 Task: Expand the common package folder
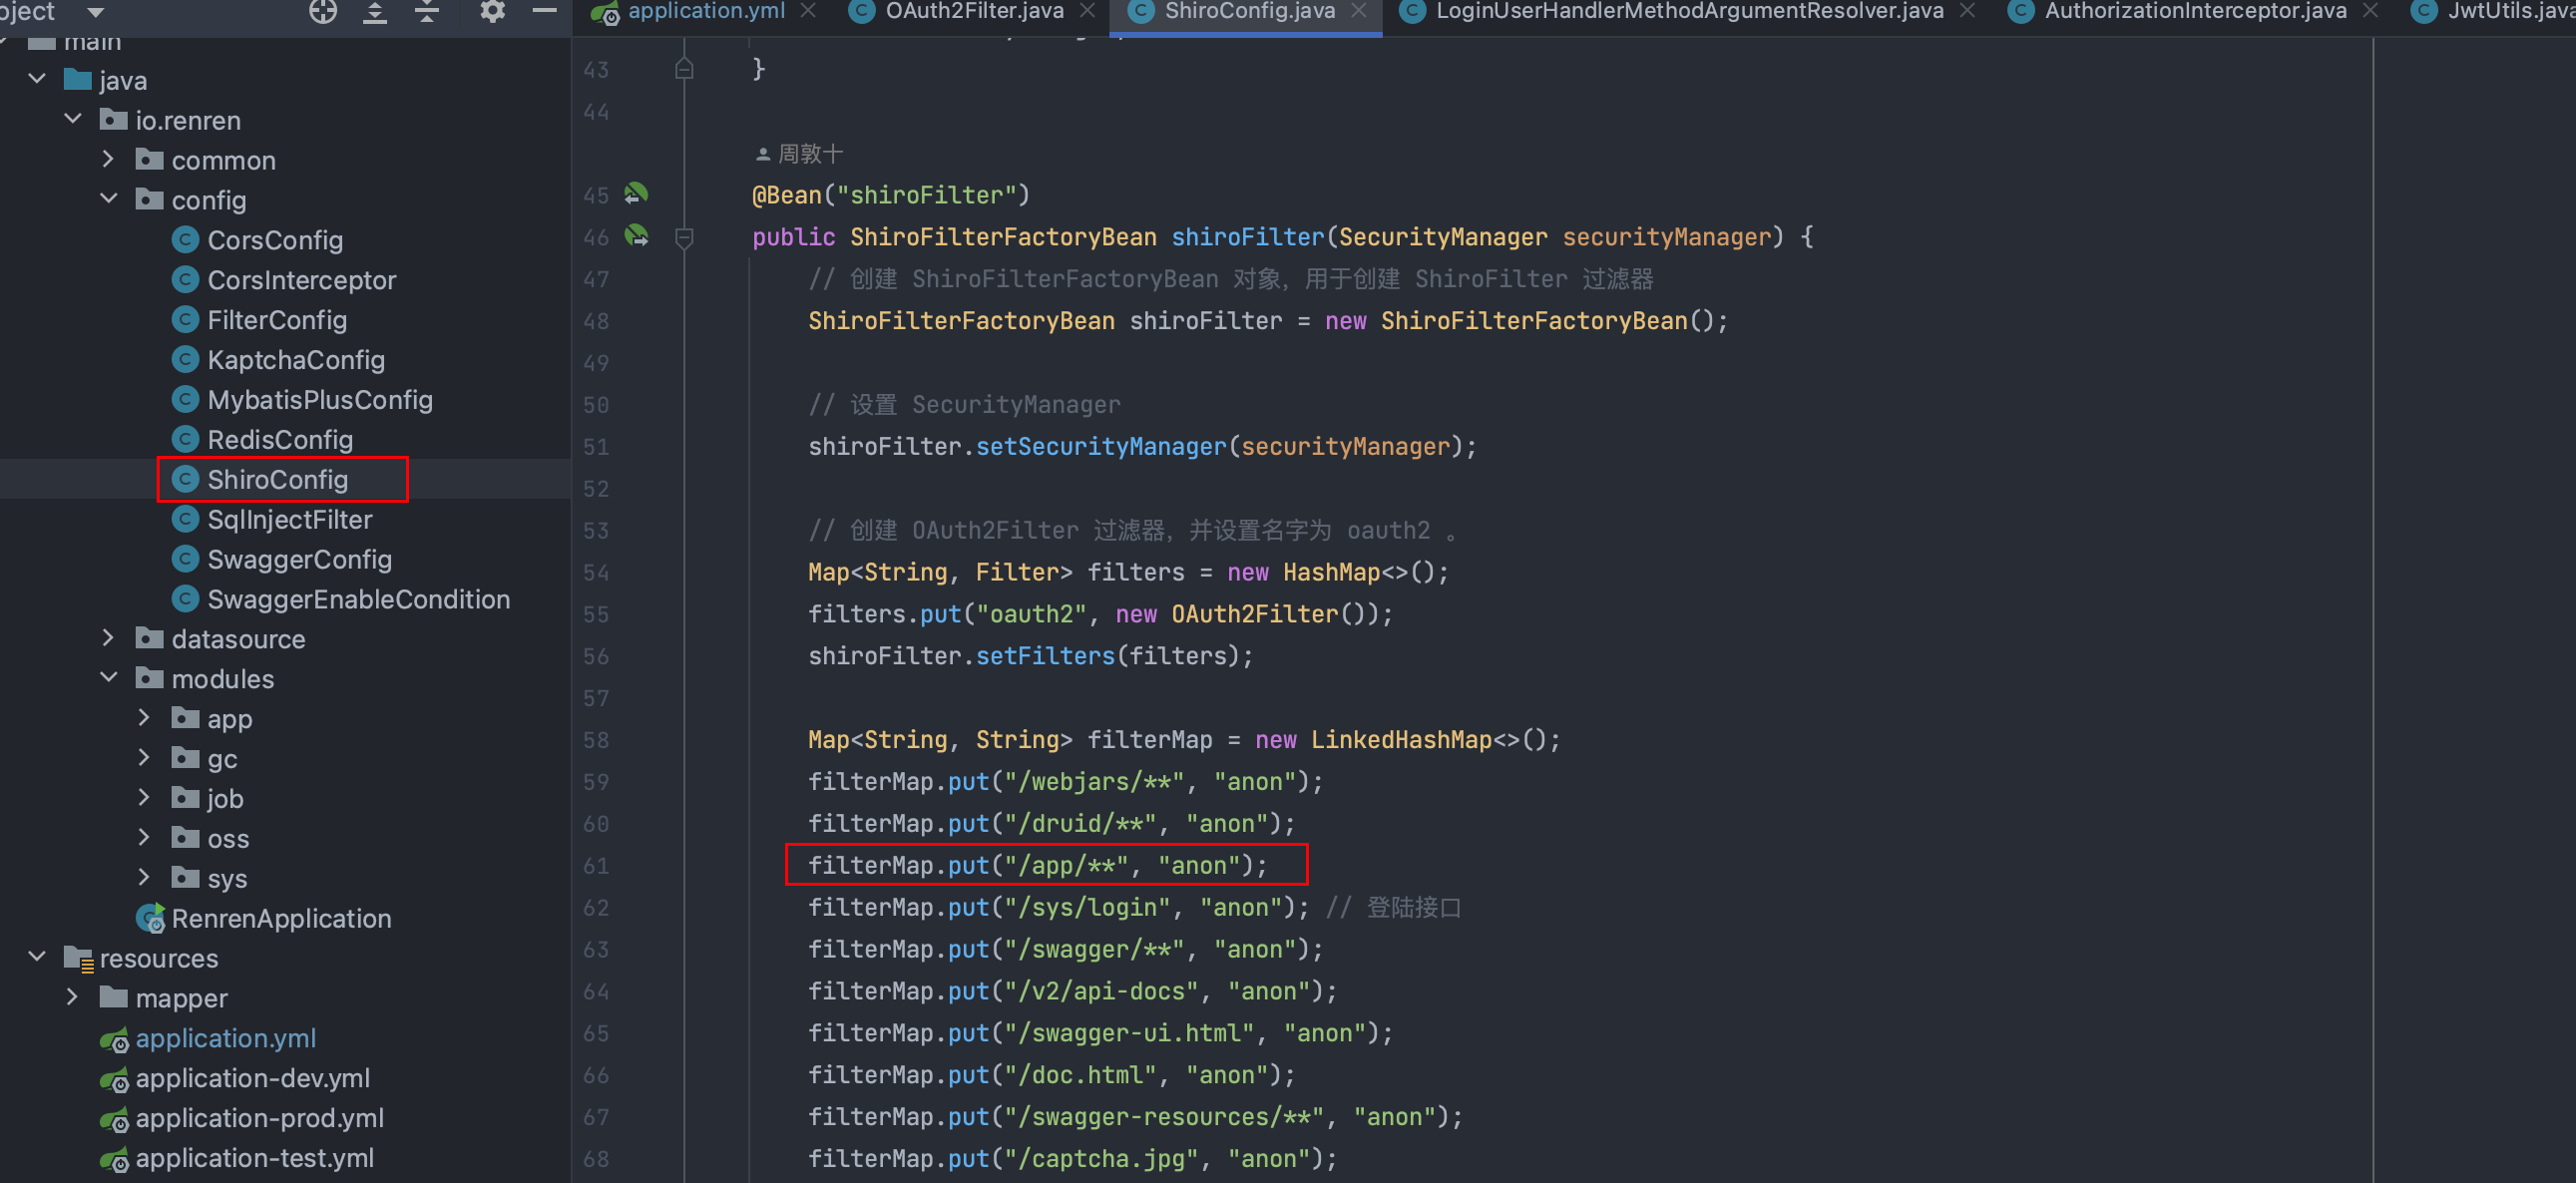coord(109,160)
